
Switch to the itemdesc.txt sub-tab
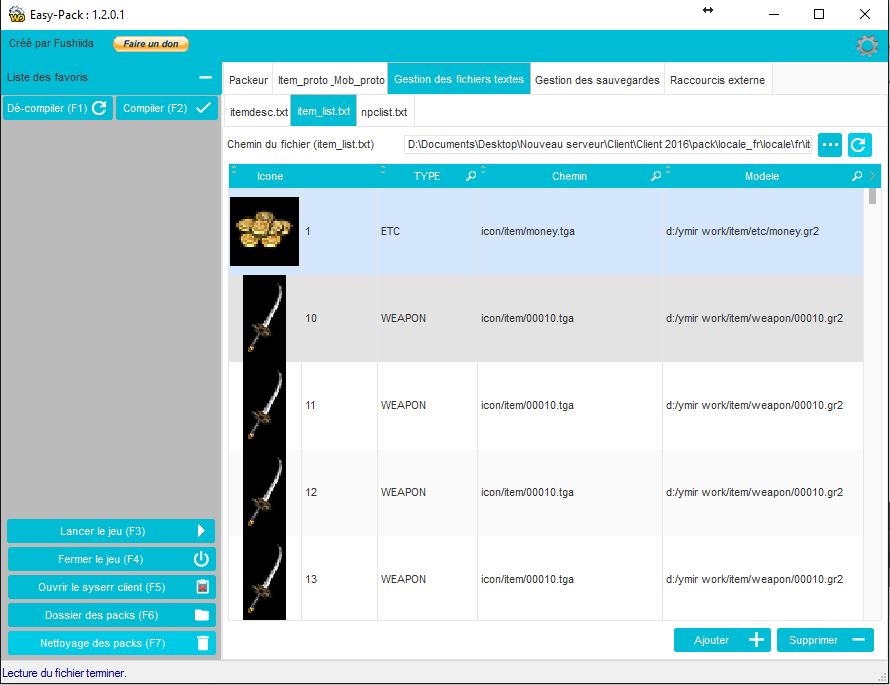point(258,112)
